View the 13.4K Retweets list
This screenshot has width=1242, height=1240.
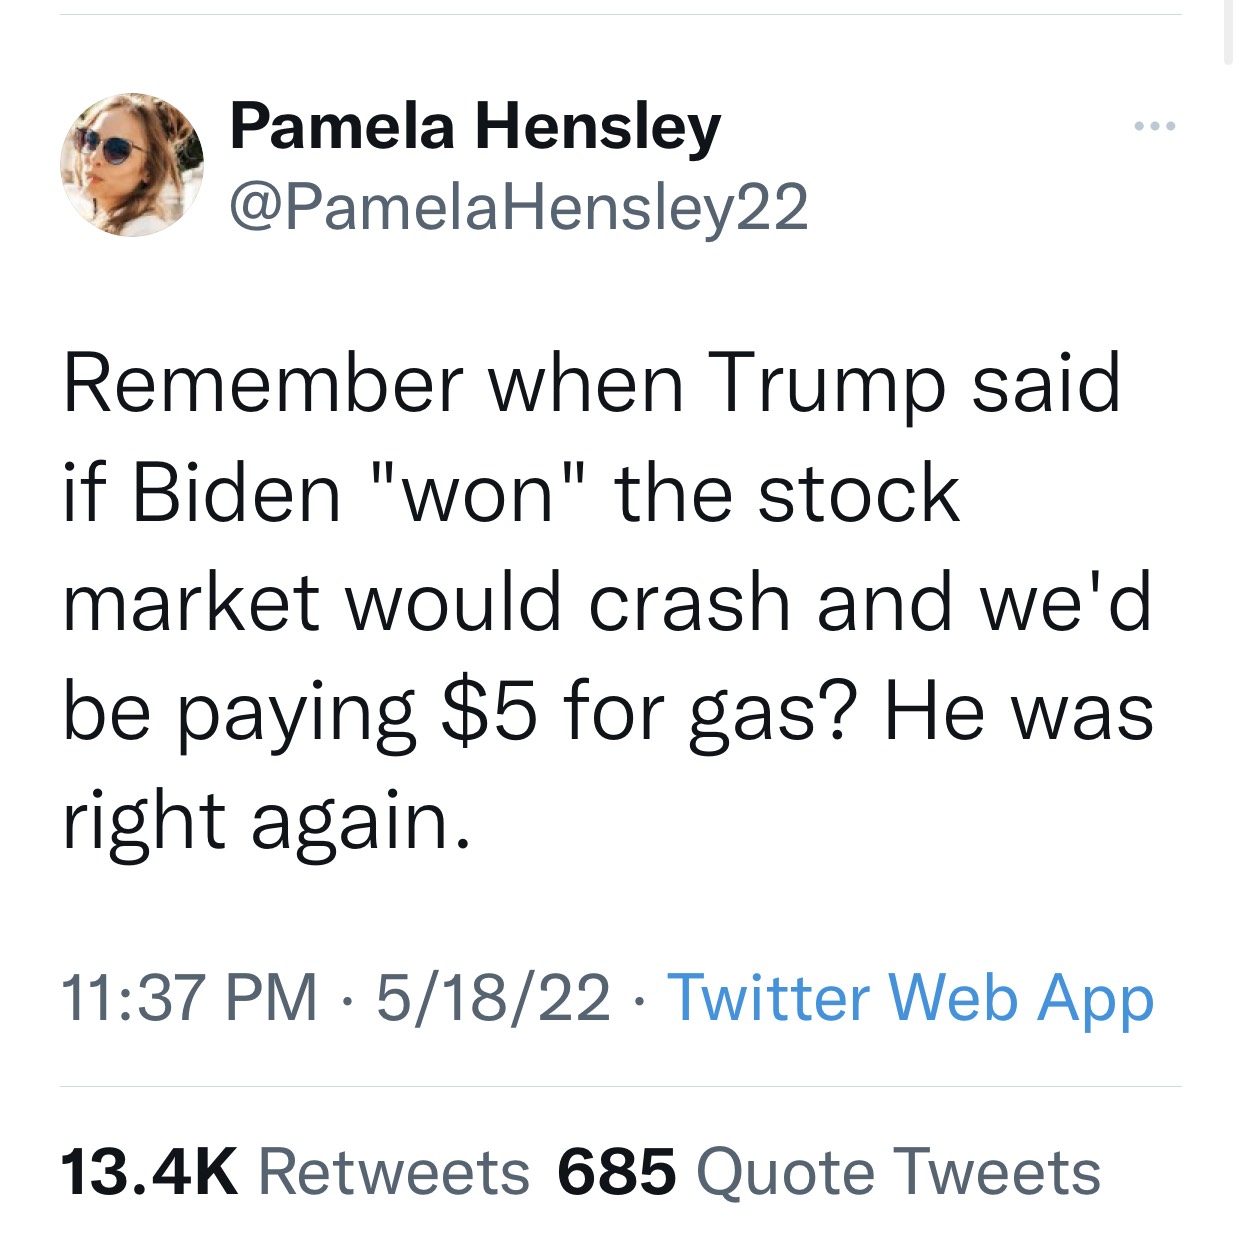tap(295, 1171)
